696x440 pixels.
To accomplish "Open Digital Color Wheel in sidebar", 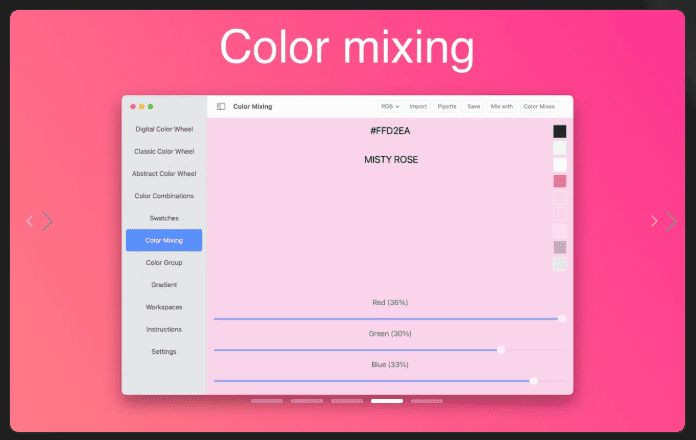I will [164, 129].
